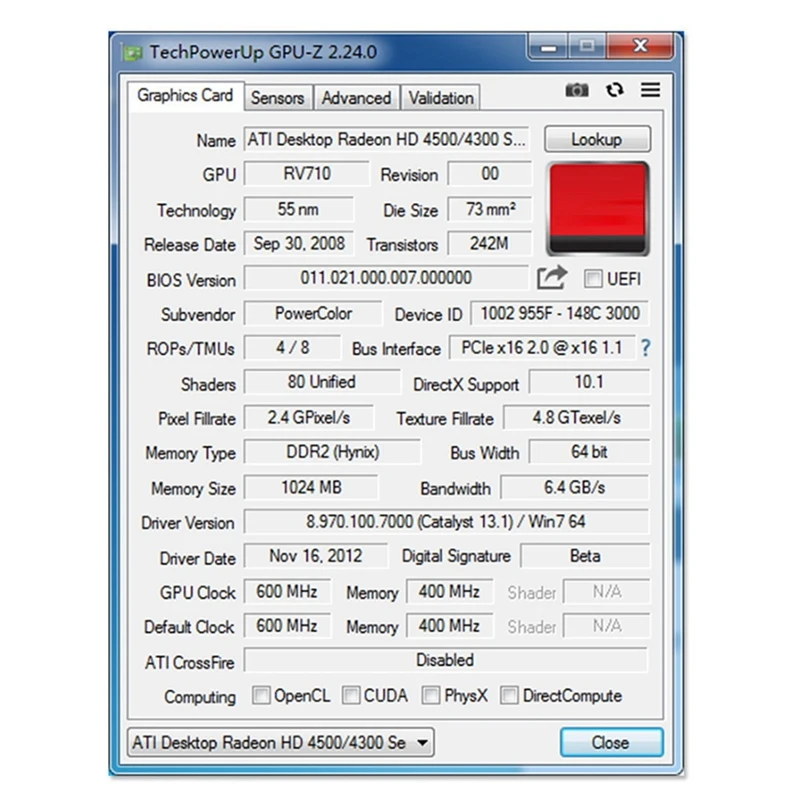
Task: Open the hamburger menu icon
Action: click(x=651, y=90)
